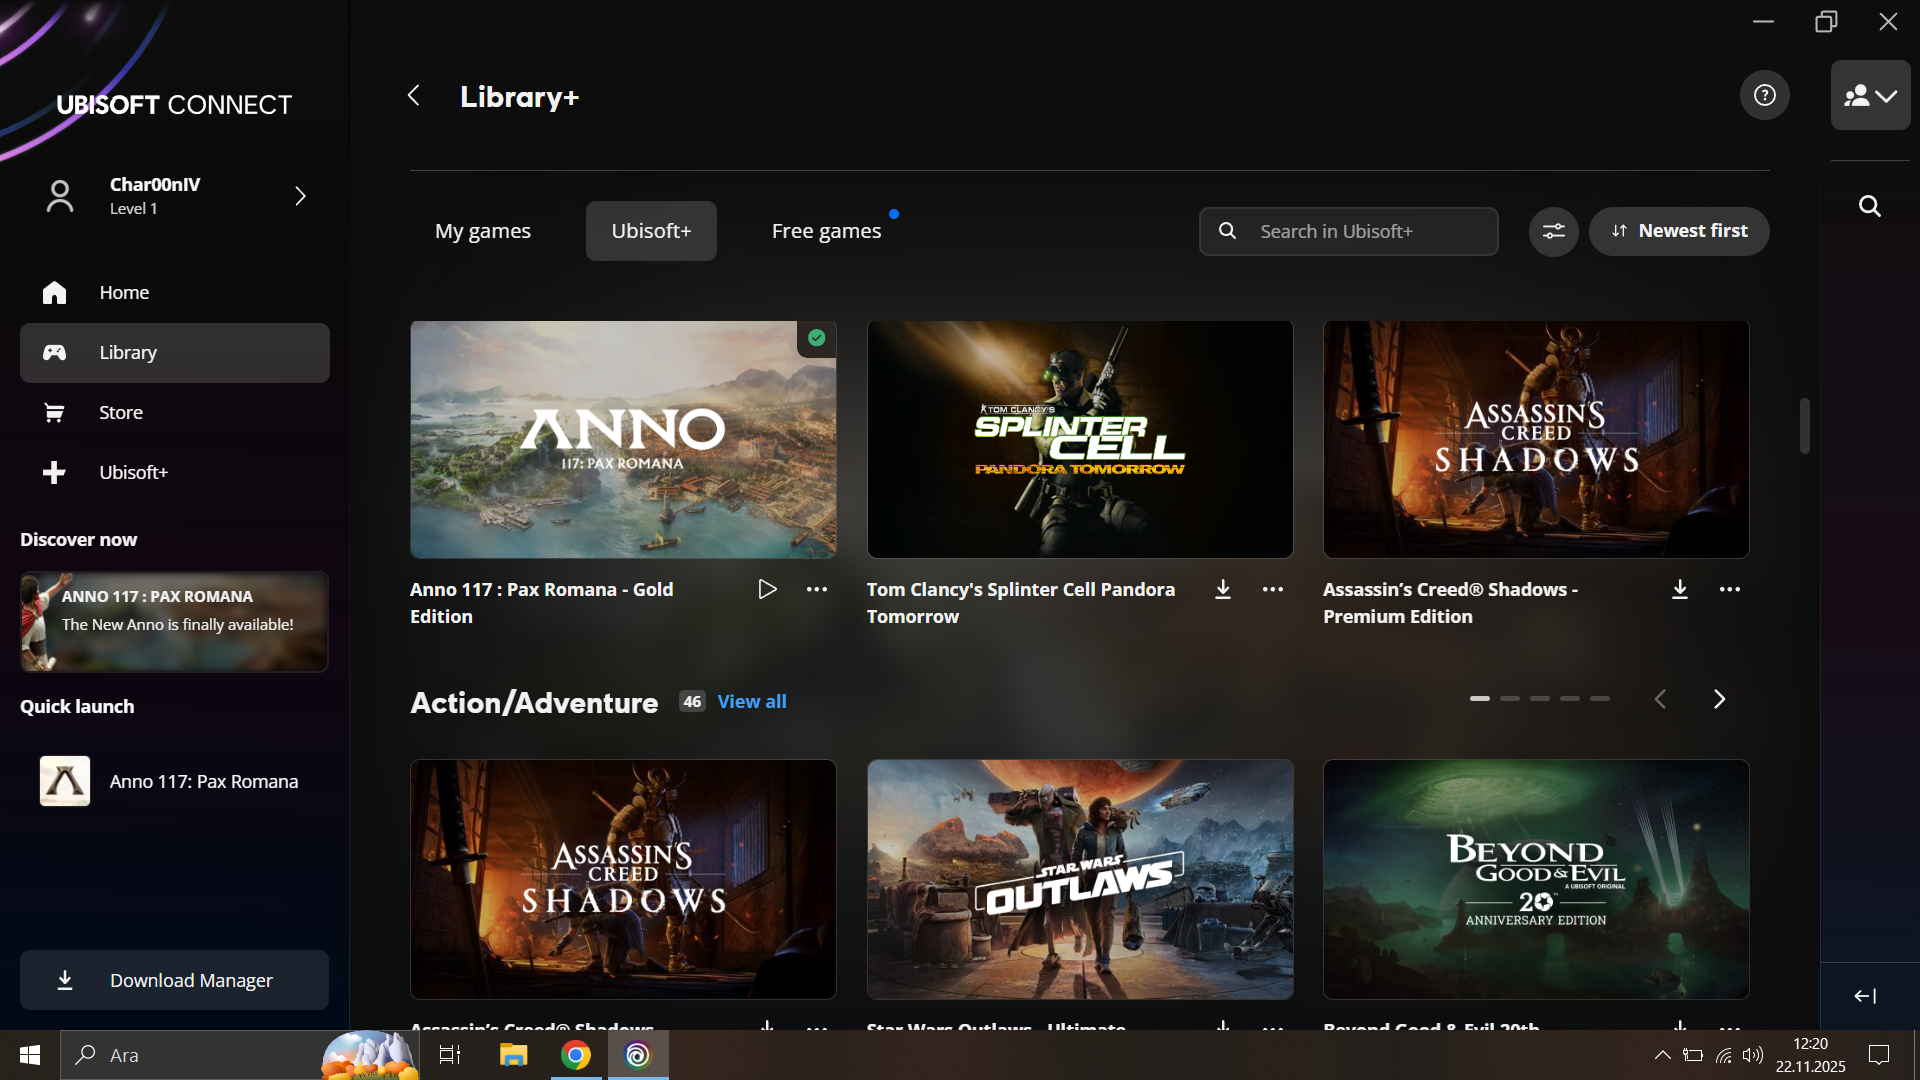Image resolution: width=1920 pixels, height=1080 pixels.
Task: Click the help question mark icon
Action: [1764, 95]
